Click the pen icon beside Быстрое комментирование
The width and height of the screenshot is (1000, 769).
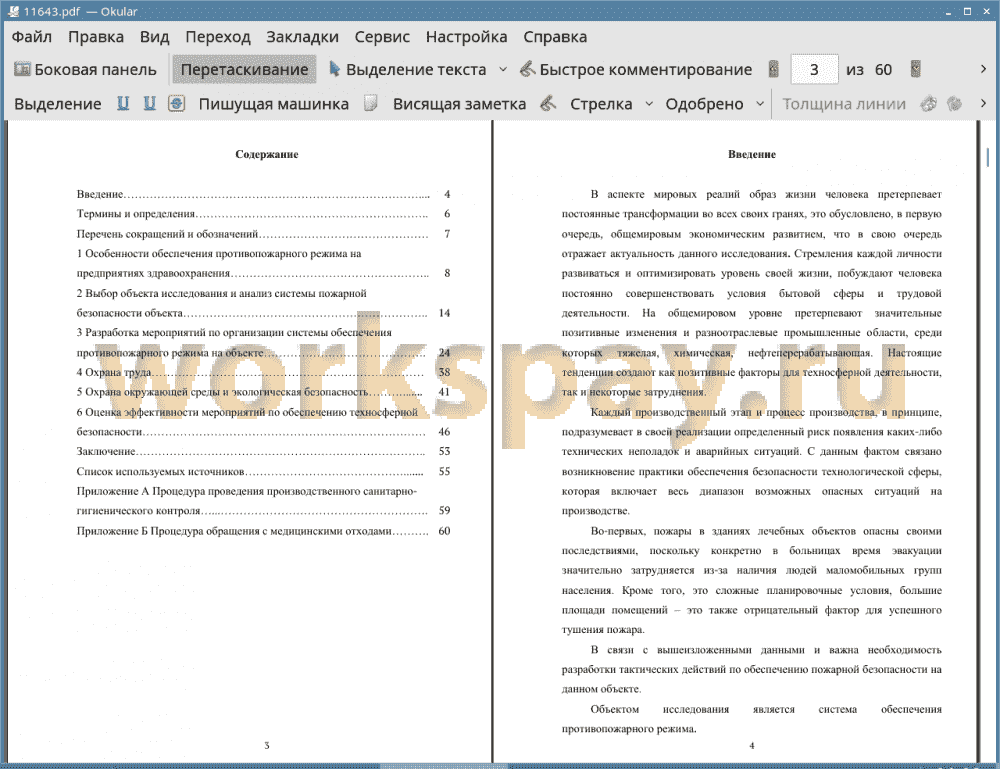click(527, 69)
